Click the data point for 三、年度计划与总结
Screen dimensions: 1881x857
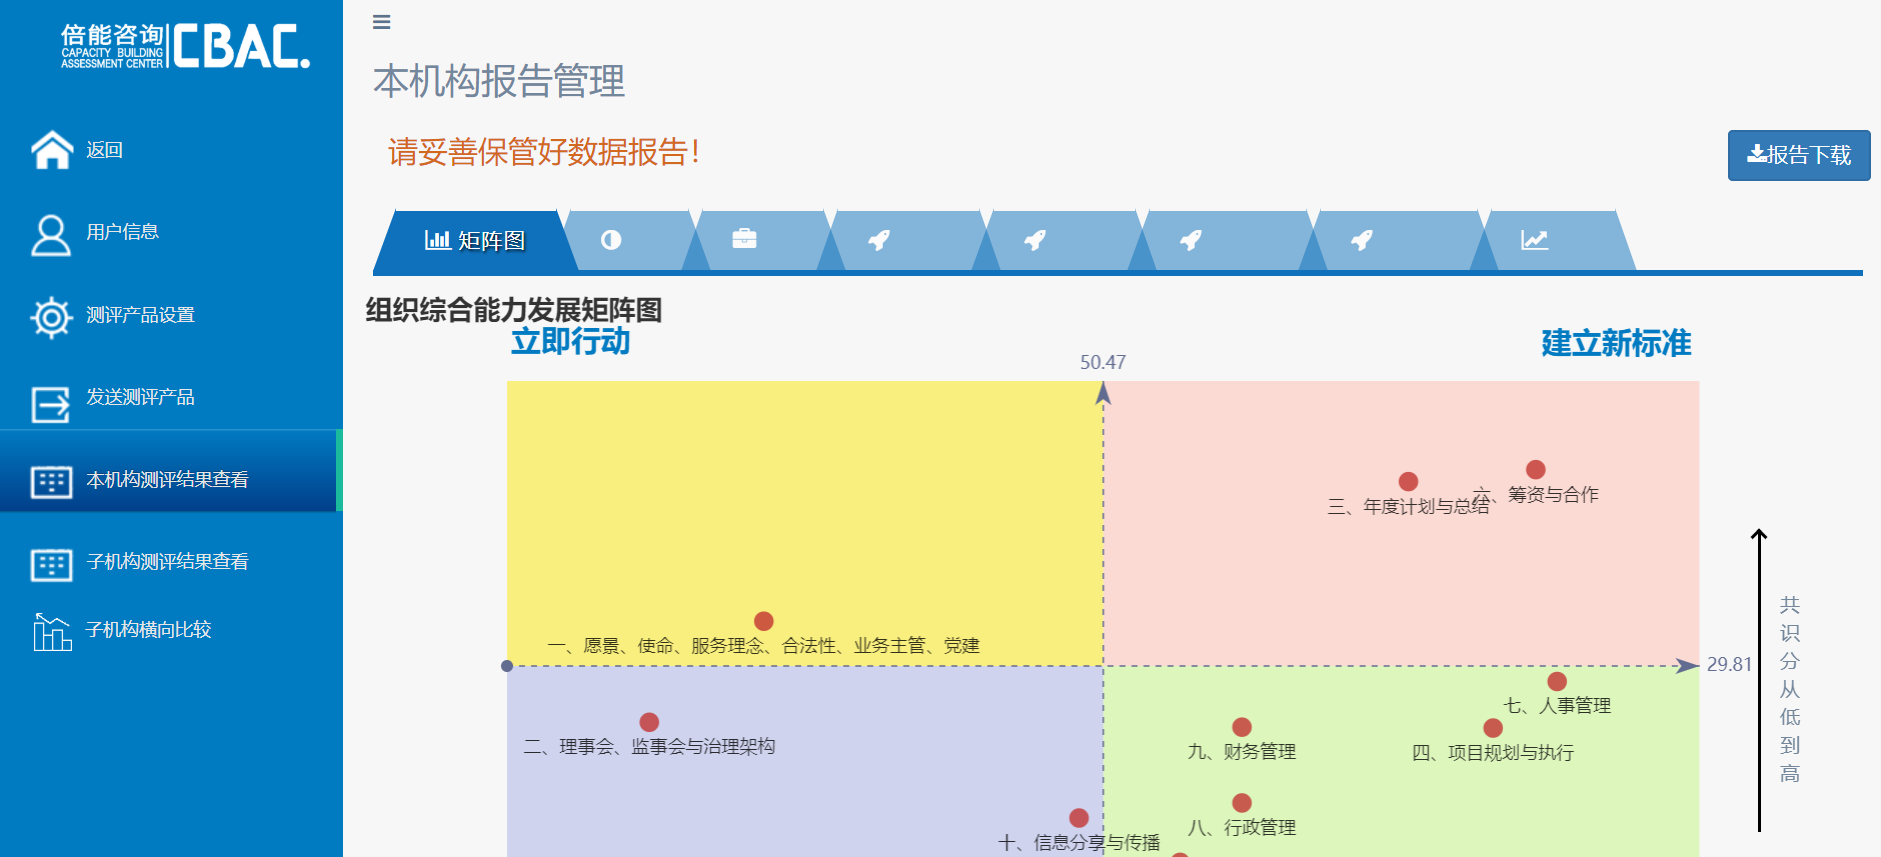pos(1408,482)
